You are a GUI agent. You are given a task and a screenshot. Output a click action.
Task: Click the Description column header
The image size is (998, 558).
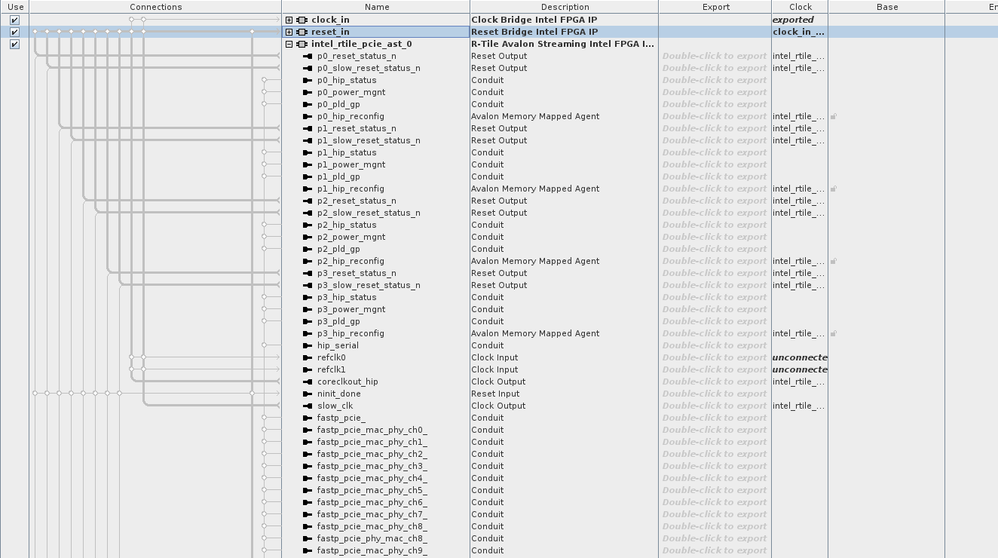click(565, 7)
